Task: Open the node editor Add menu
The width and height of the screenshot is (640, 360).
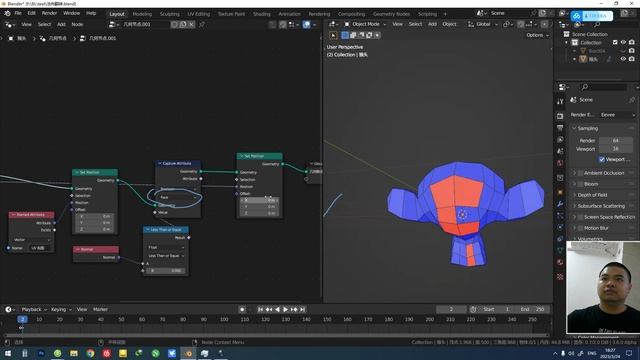Action: click(x=61, y=24)
